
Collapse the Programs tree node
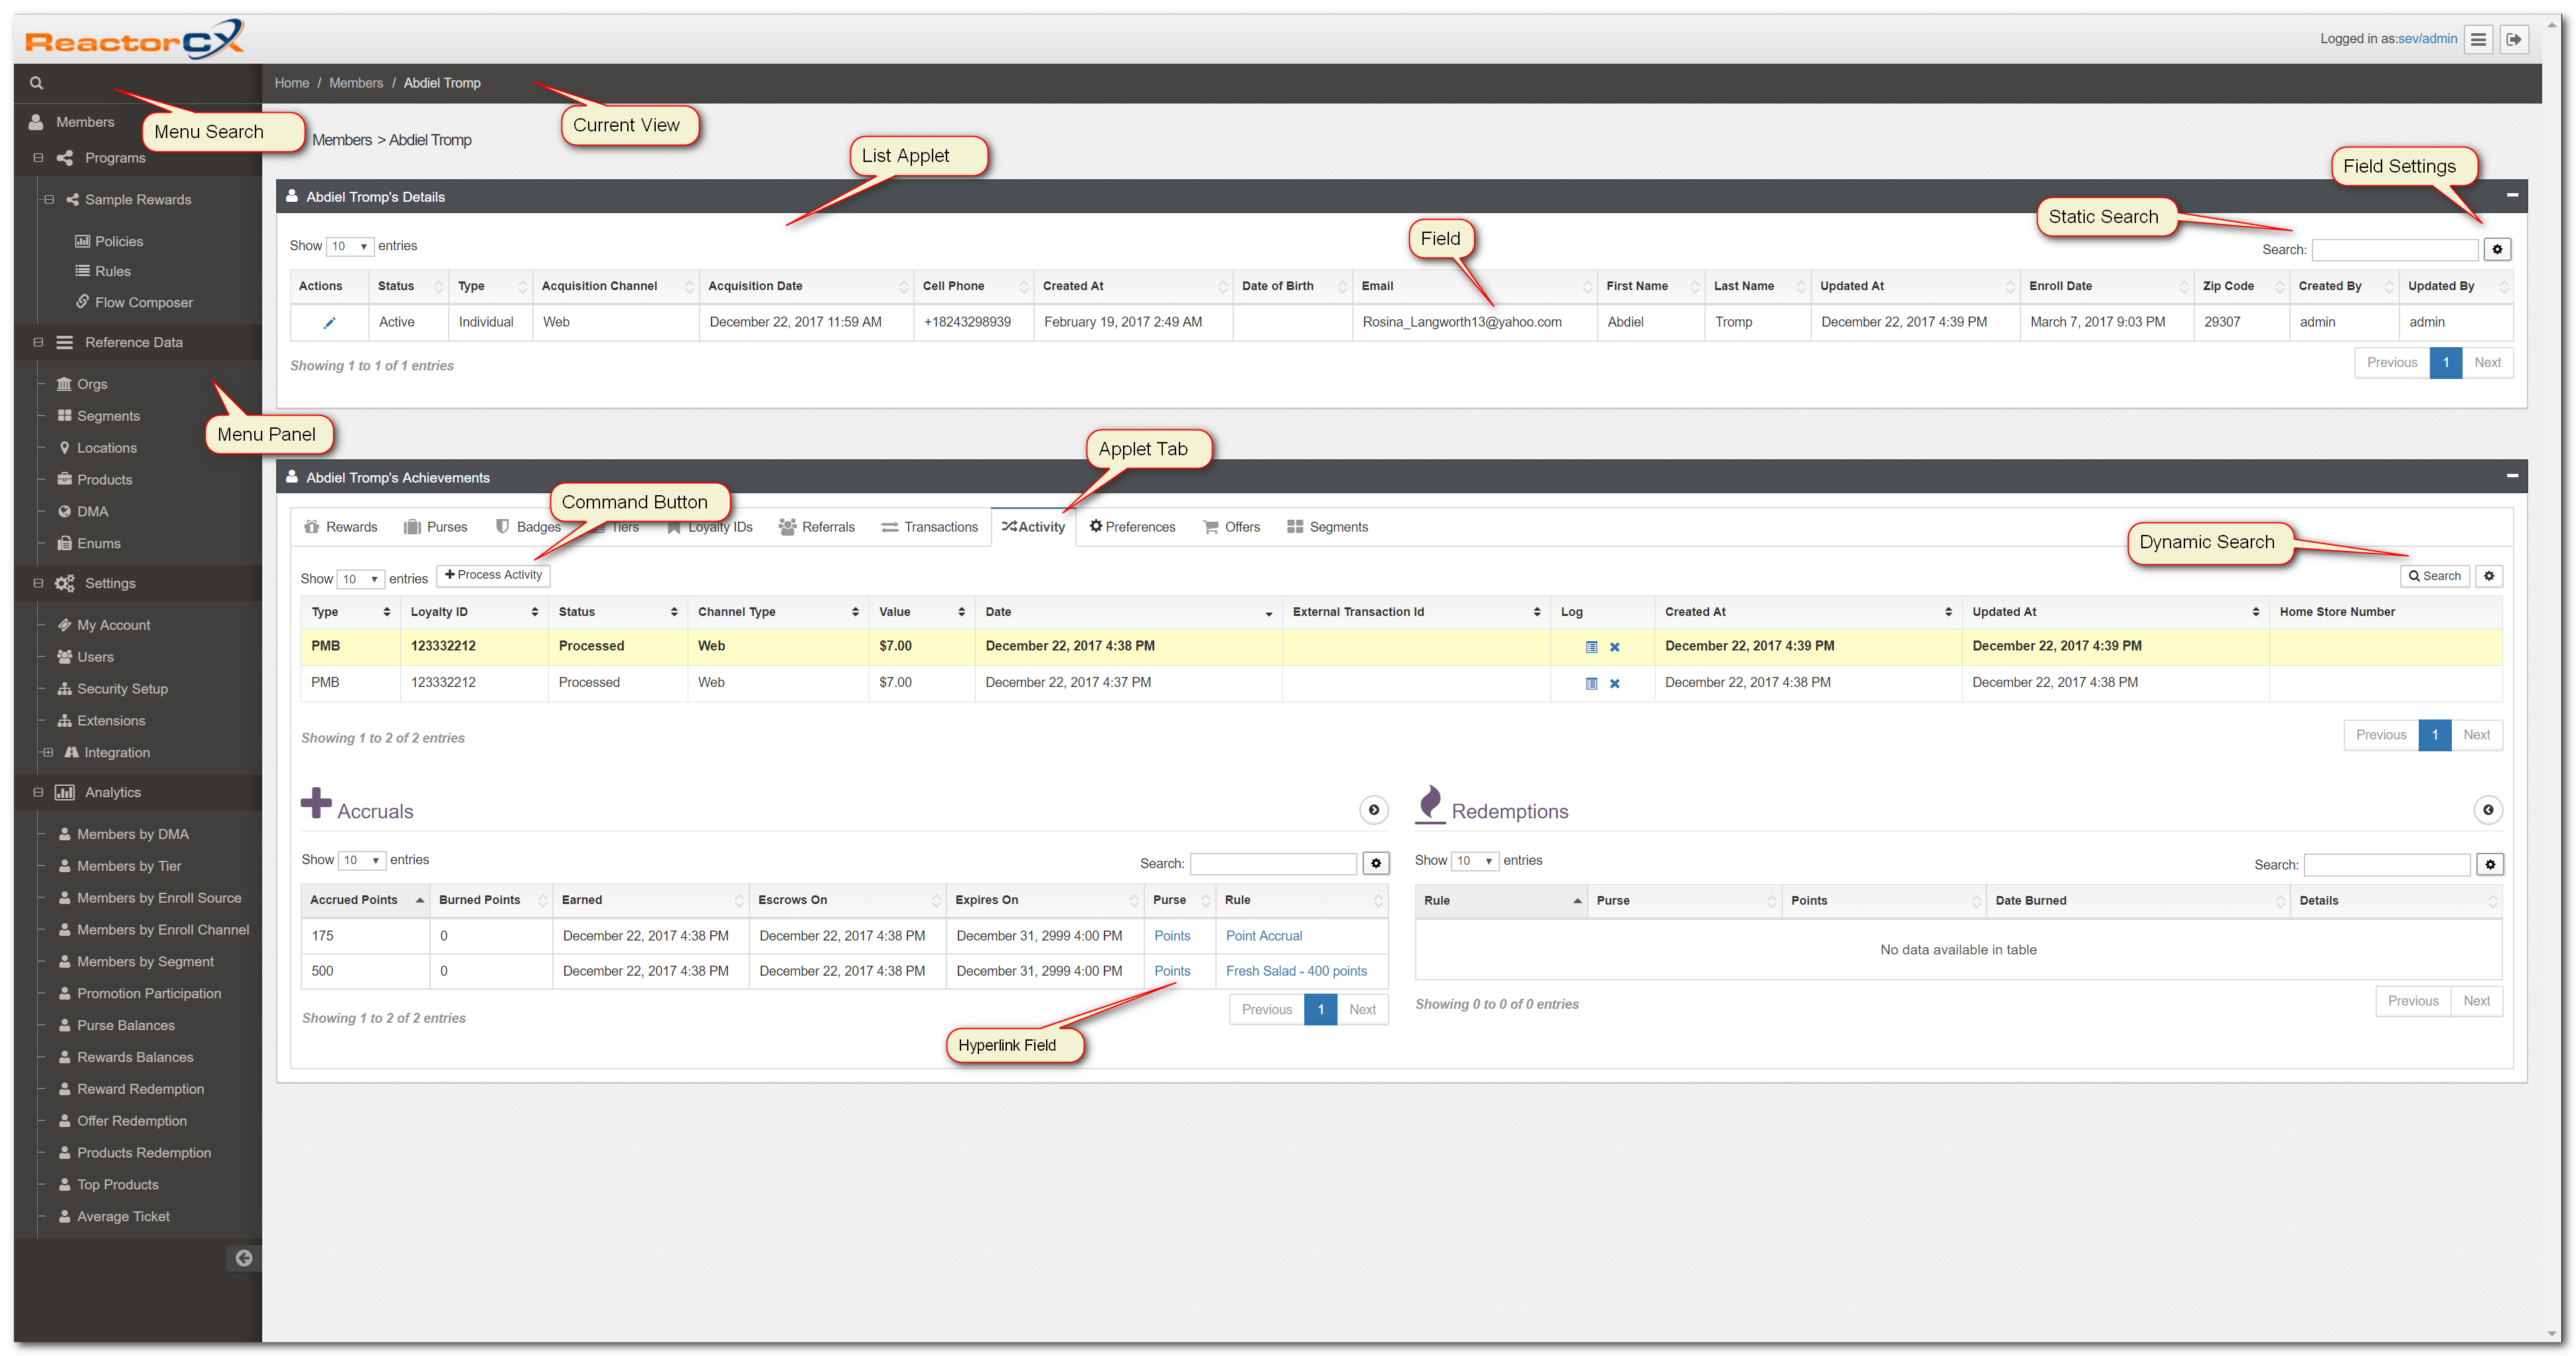tap(38, 158)
